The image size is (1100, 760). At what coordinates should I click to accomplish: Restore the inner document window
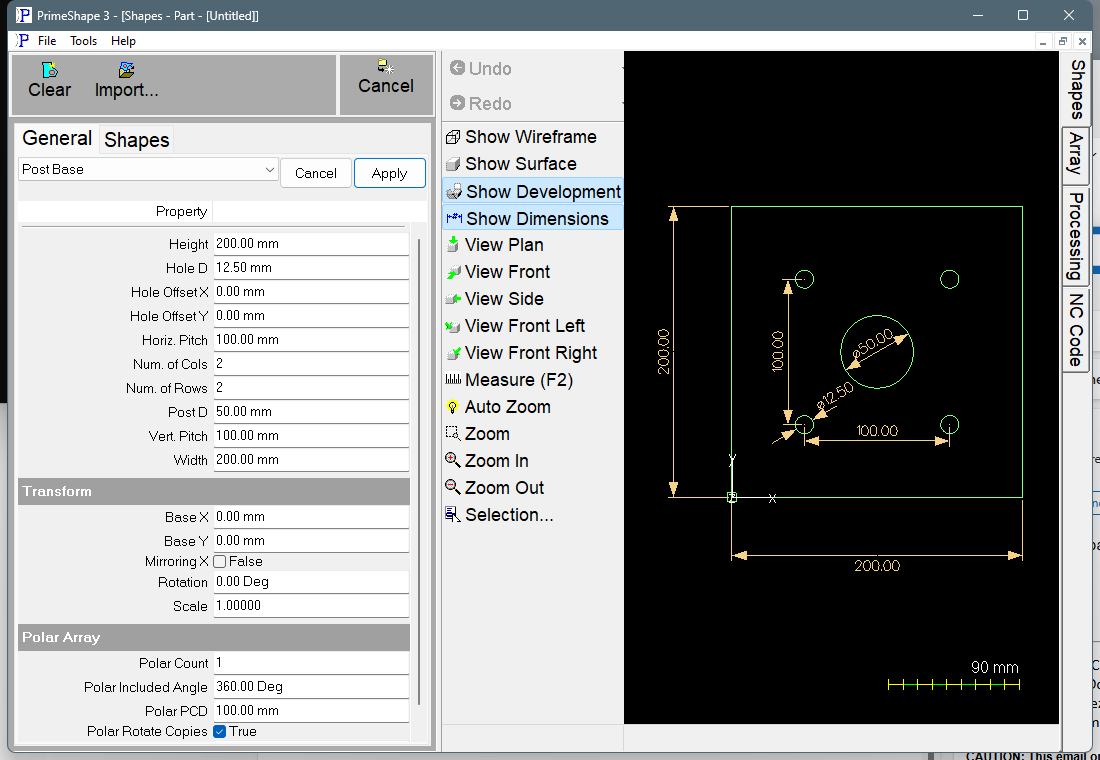point(1062,41)
